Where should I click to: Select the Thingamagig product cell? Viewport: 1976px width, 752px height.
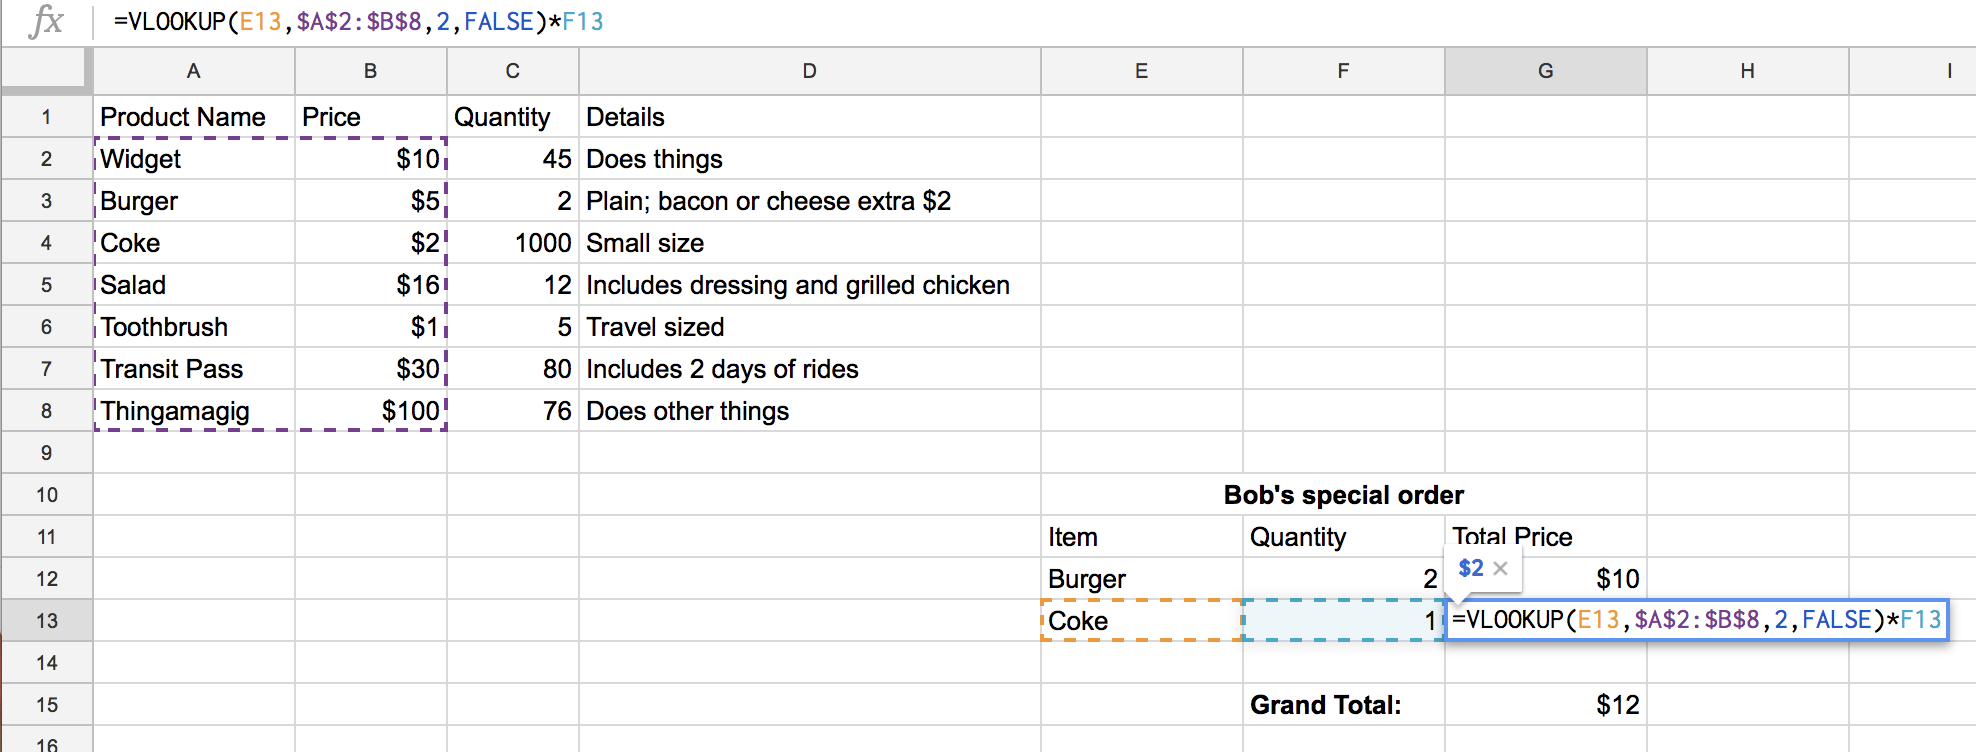(x=192, y=410)
